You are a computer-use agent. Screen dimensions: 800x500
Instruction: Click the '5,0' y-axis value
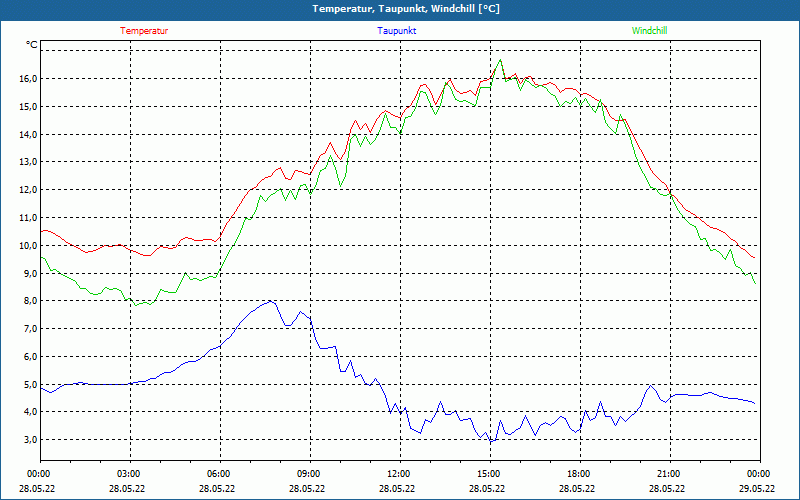(x=30, y=384)
